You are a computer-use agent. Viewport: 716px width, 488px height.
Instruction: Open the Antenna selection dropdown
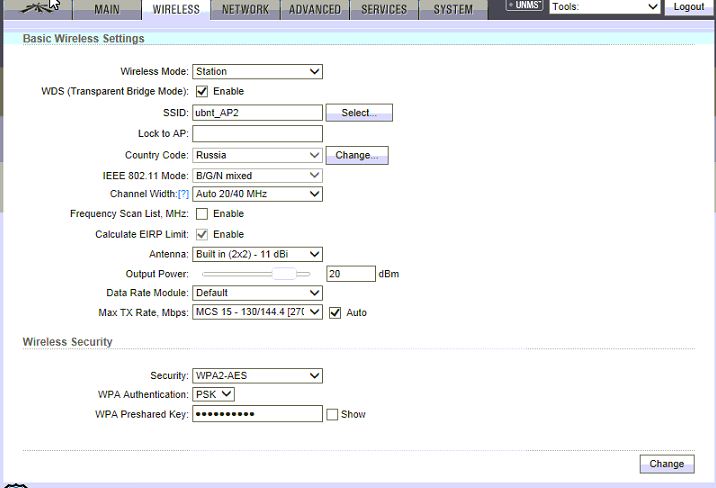click(x=257, y=254)
